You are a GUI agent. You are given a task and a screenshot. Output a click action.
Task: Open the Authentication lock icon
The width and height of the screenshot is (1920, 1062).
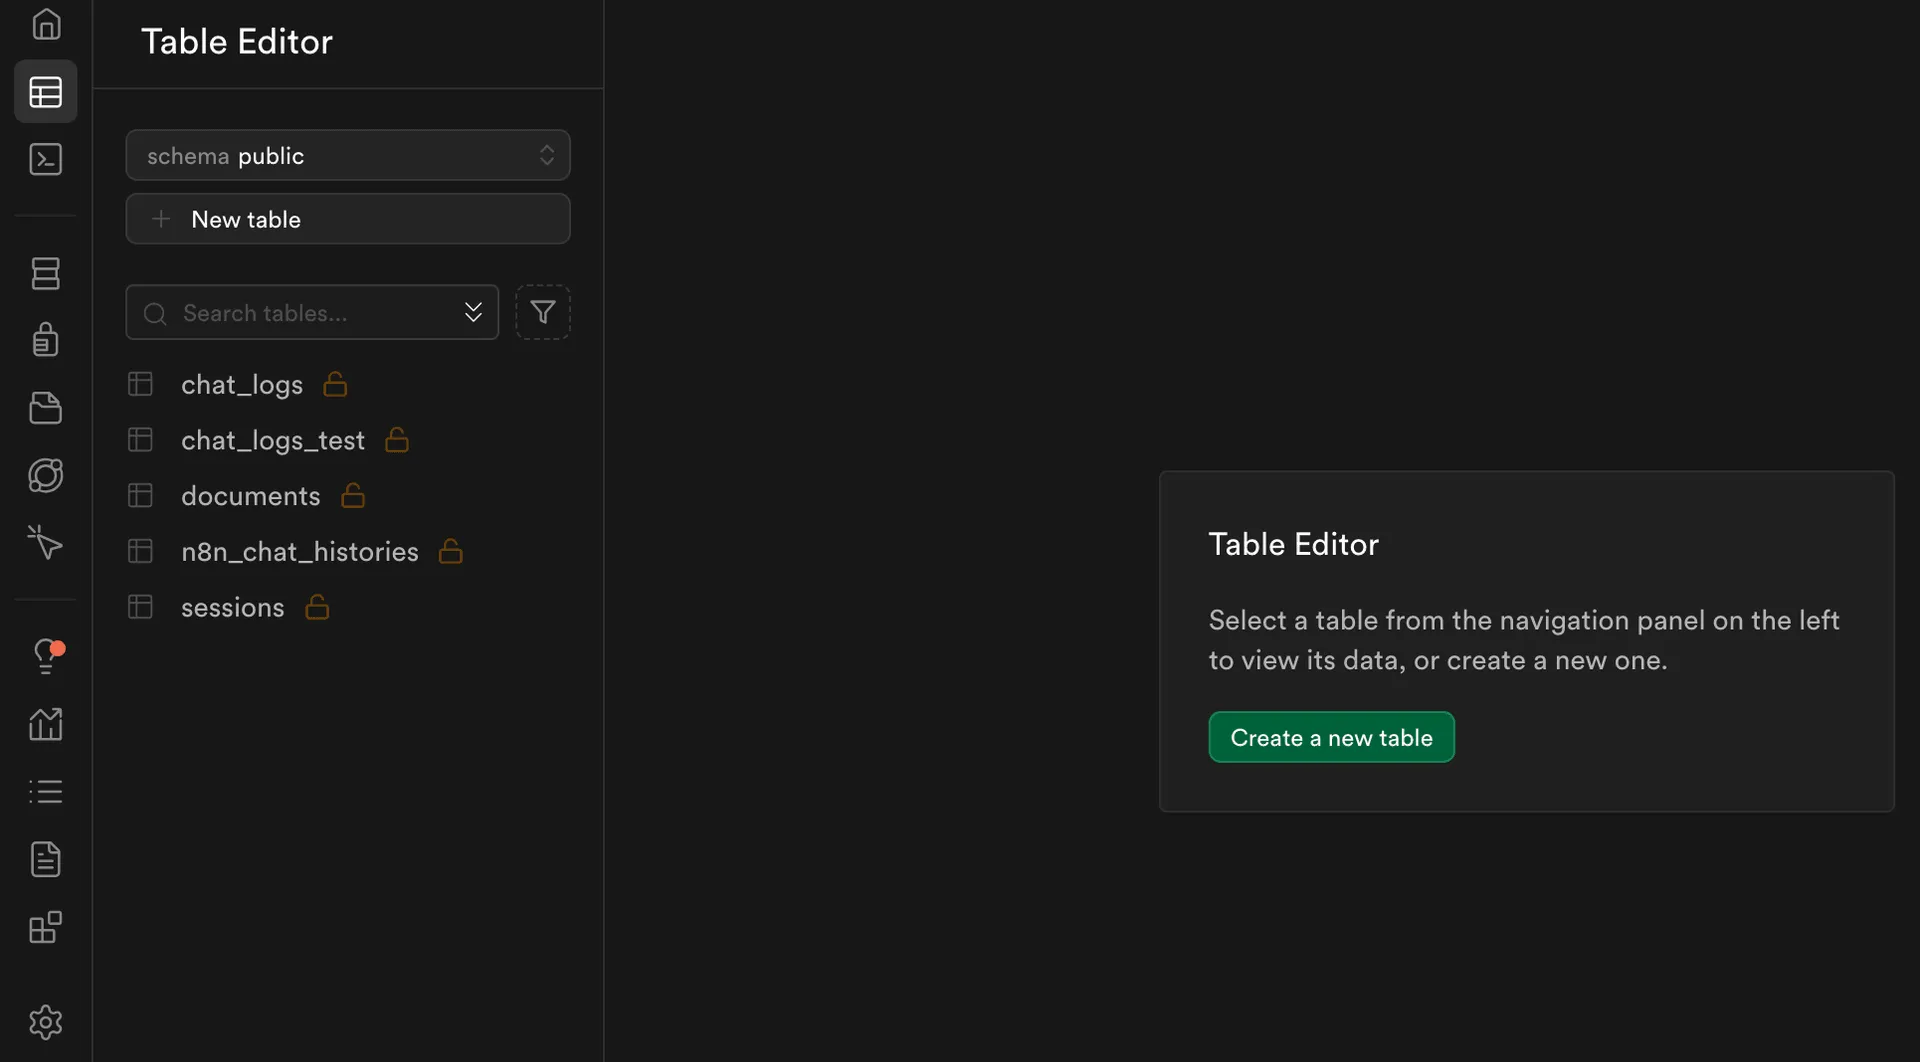[x=46, y=340]
